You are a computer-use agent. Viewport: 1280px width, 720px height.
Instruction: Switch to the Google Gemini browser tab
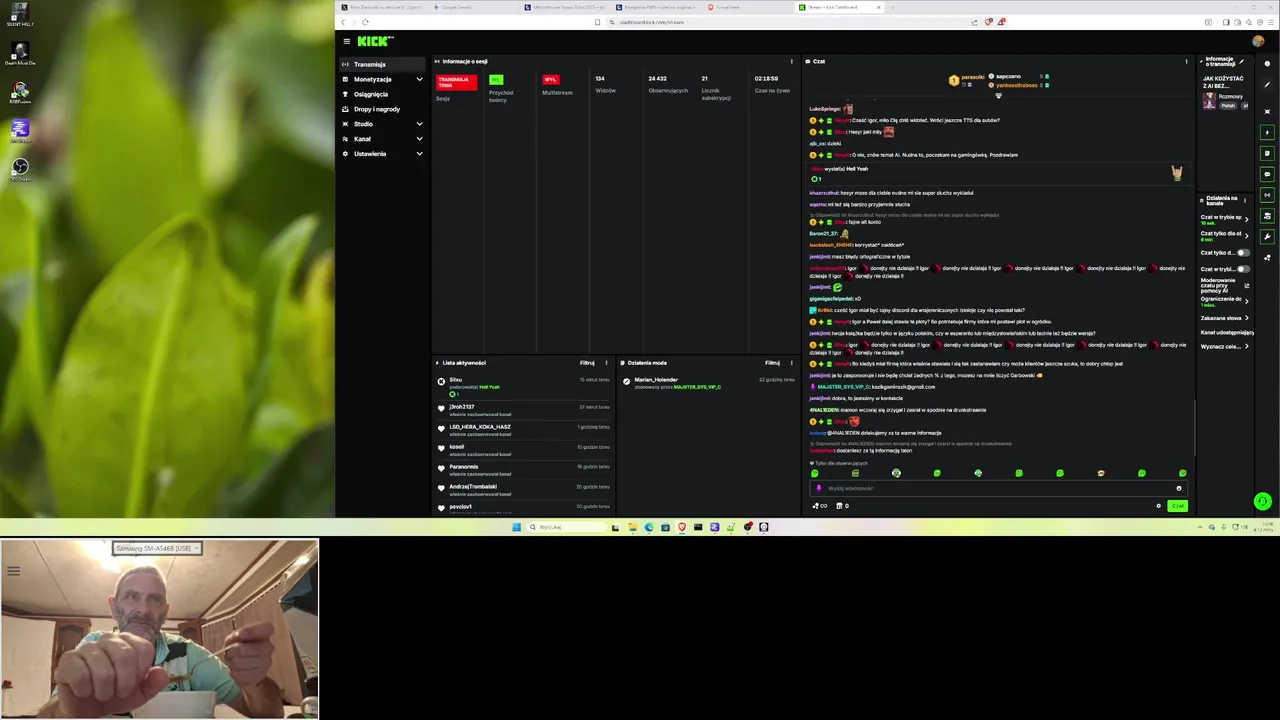[473, 7]
